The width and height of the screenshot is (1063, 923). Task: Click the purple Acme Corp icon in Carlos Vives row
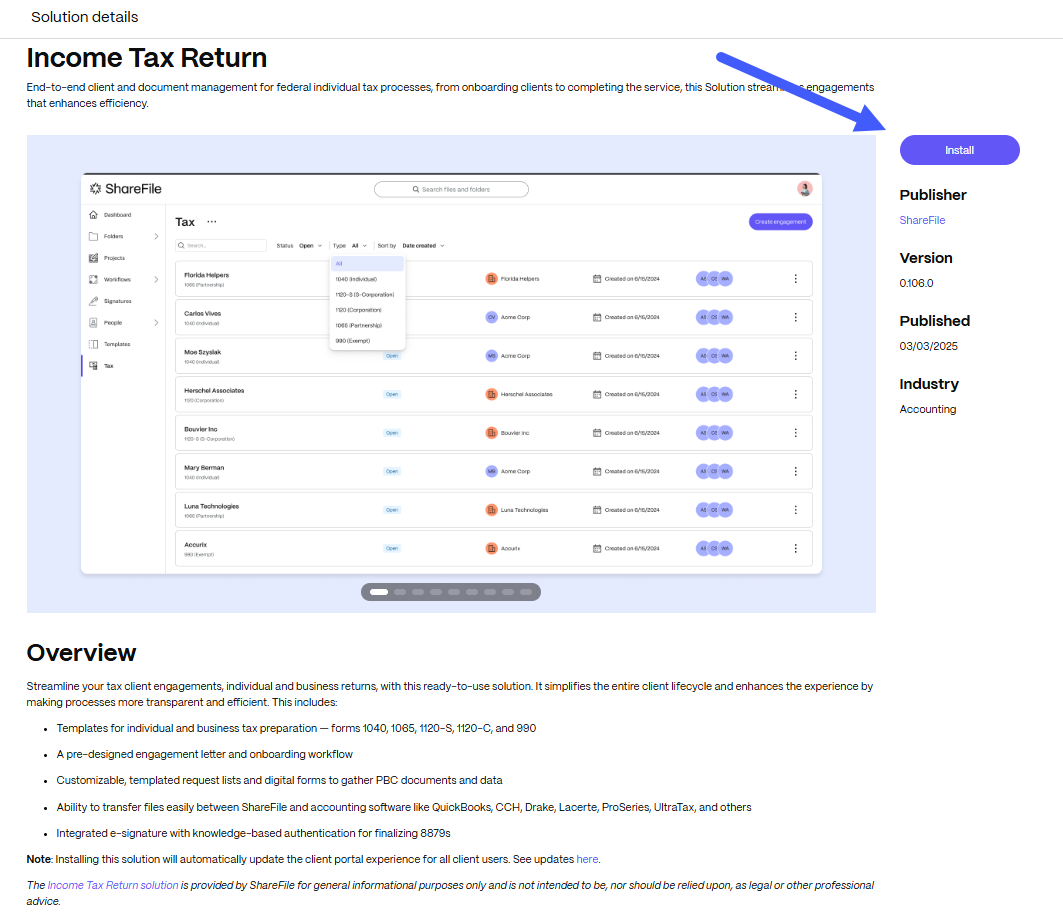click(492, 317)
